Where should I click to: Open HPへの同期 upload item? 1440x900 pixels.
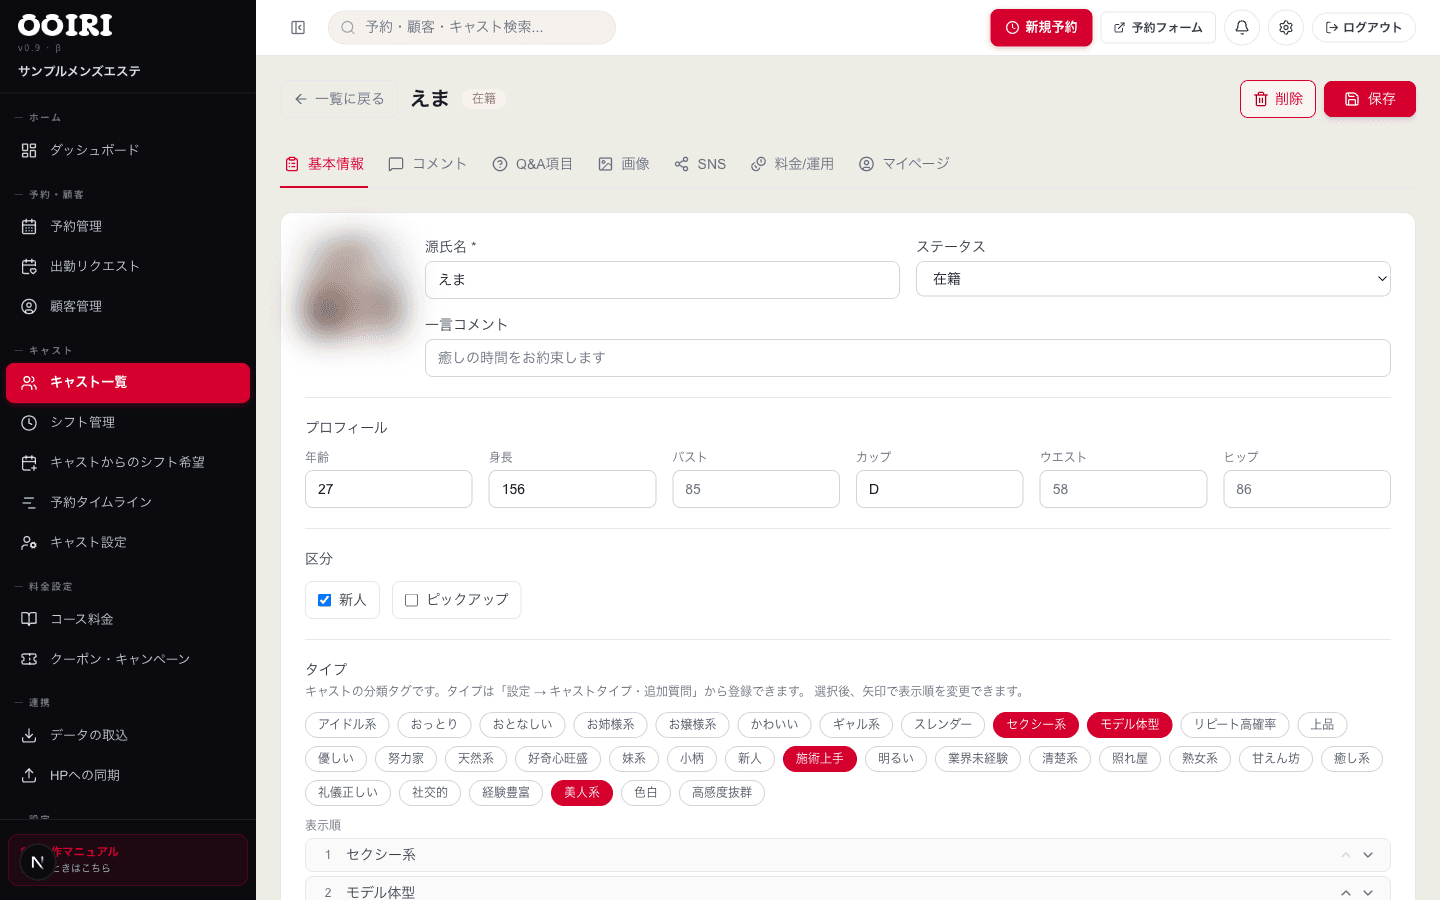(128, 776)
